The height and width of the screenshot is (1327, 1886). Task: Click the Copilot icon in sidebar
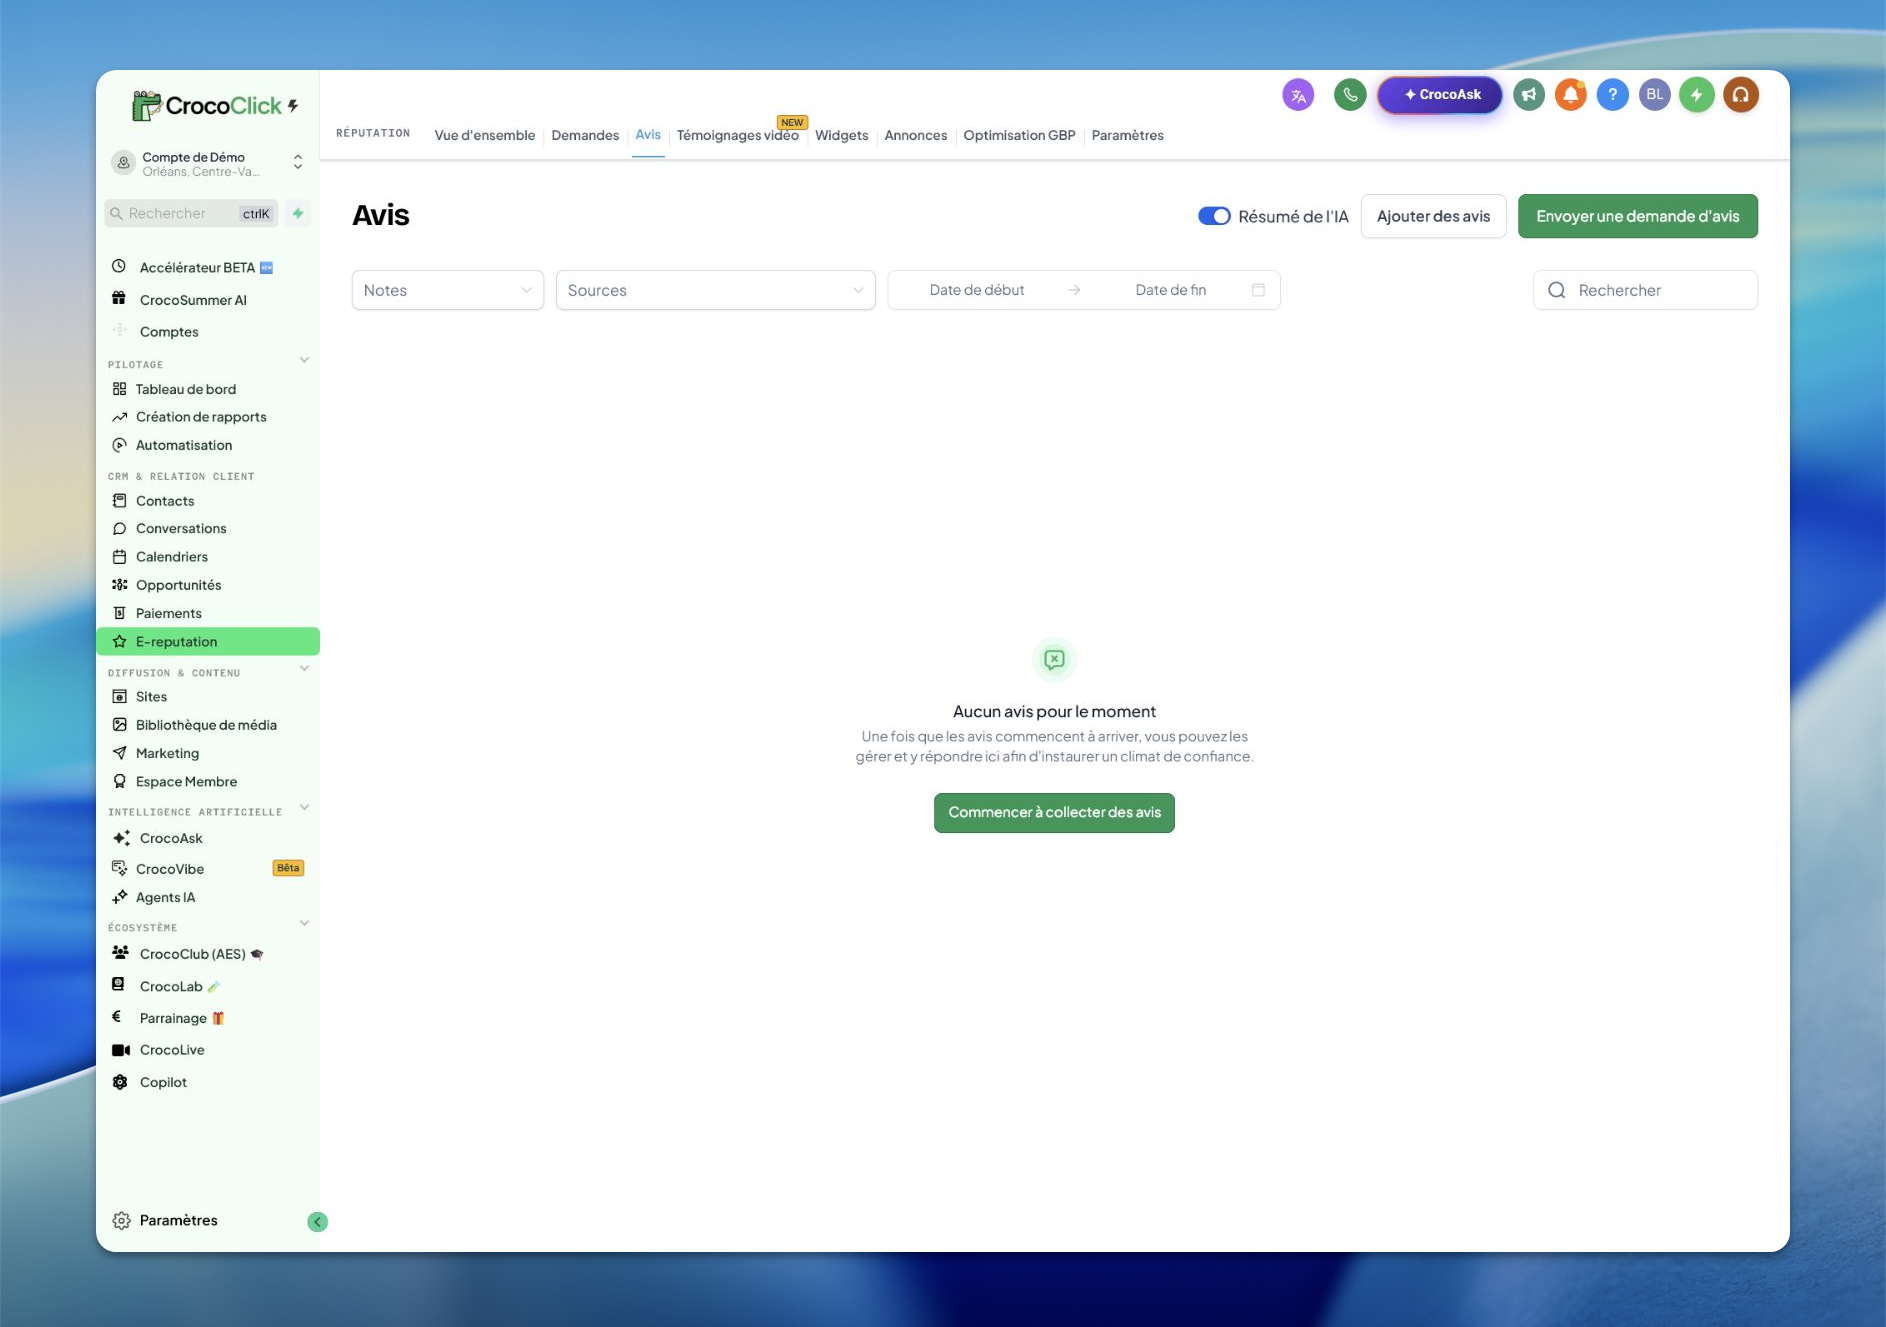(x=120, y=1082)
